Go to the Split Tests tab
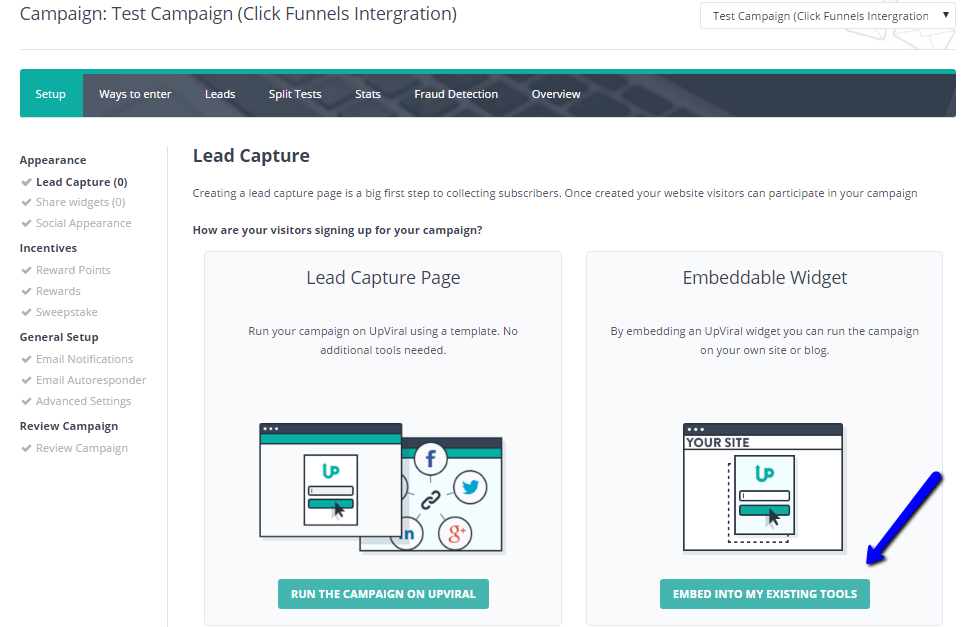Screen dimensions: 971x627 (295, 94)
